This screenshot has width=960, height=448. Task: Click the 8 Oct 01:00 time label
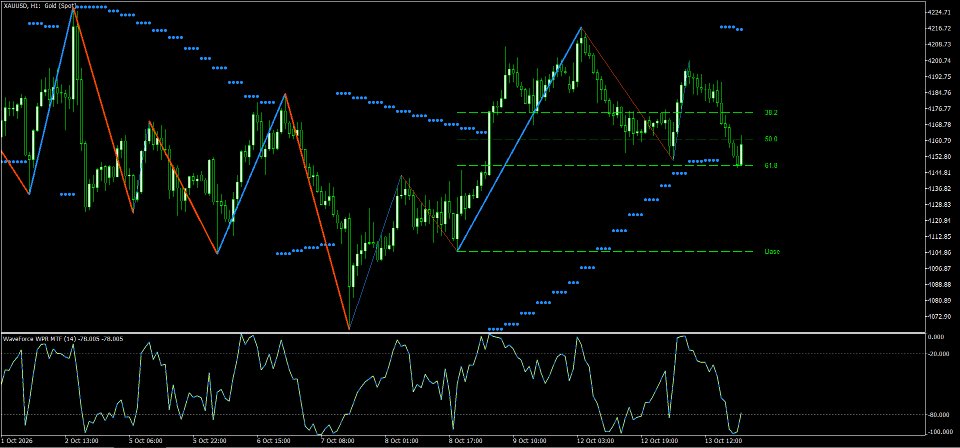402,440
